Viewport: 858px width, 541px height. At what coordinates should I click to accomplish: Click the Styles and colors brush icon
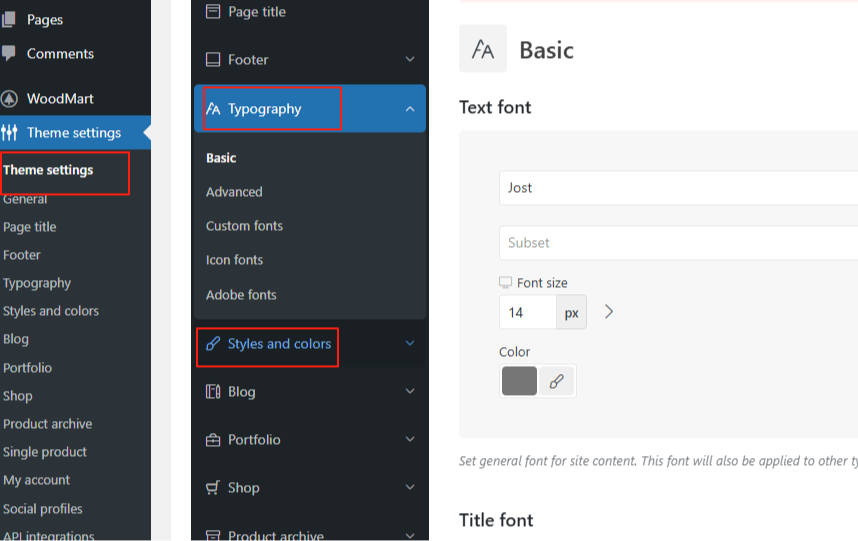coord(213,344)
